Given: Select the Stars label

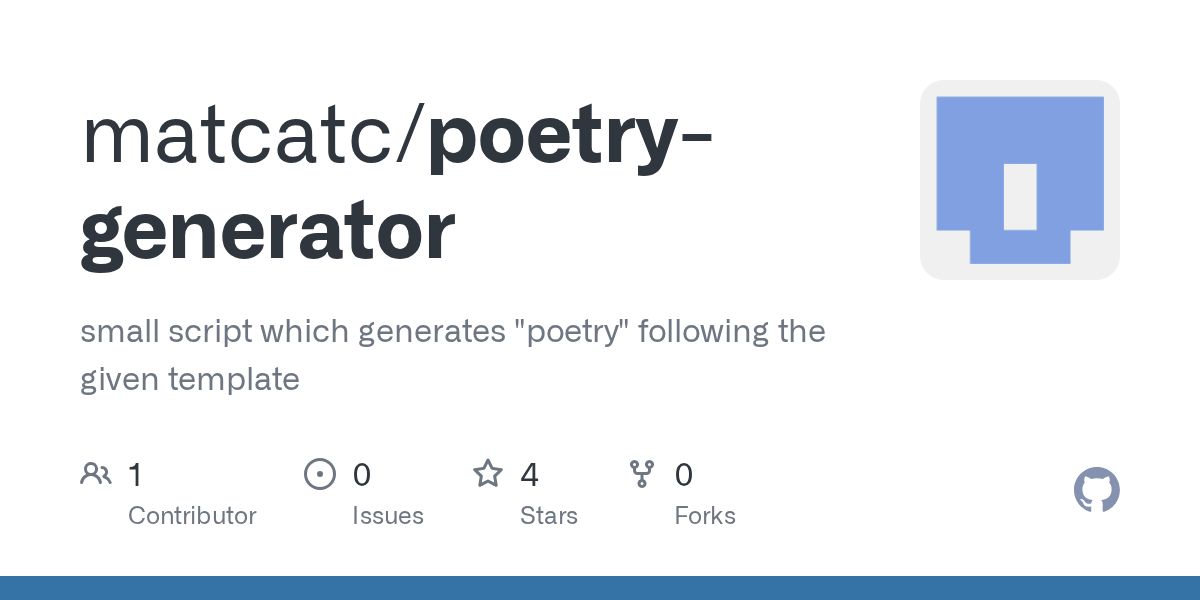Looking at the screenshot, I should 548,516.
